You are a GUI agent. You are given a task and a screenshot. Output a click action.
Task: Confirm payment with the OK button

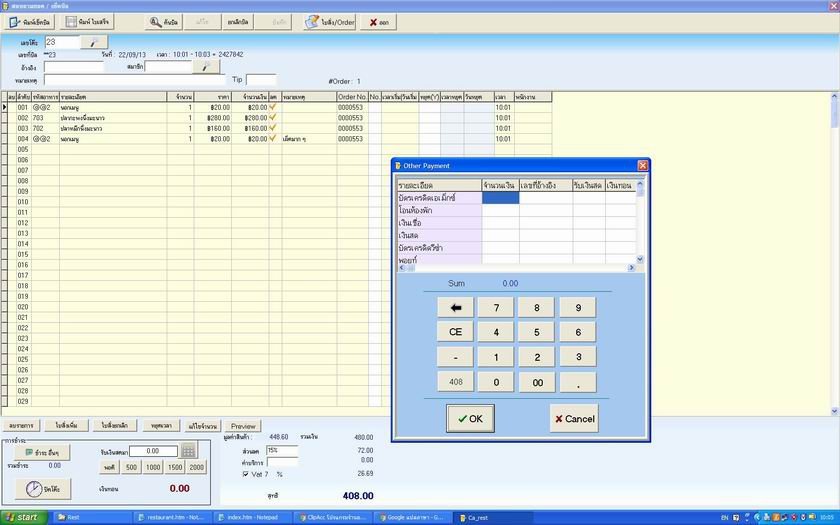(x=470, y=418)
